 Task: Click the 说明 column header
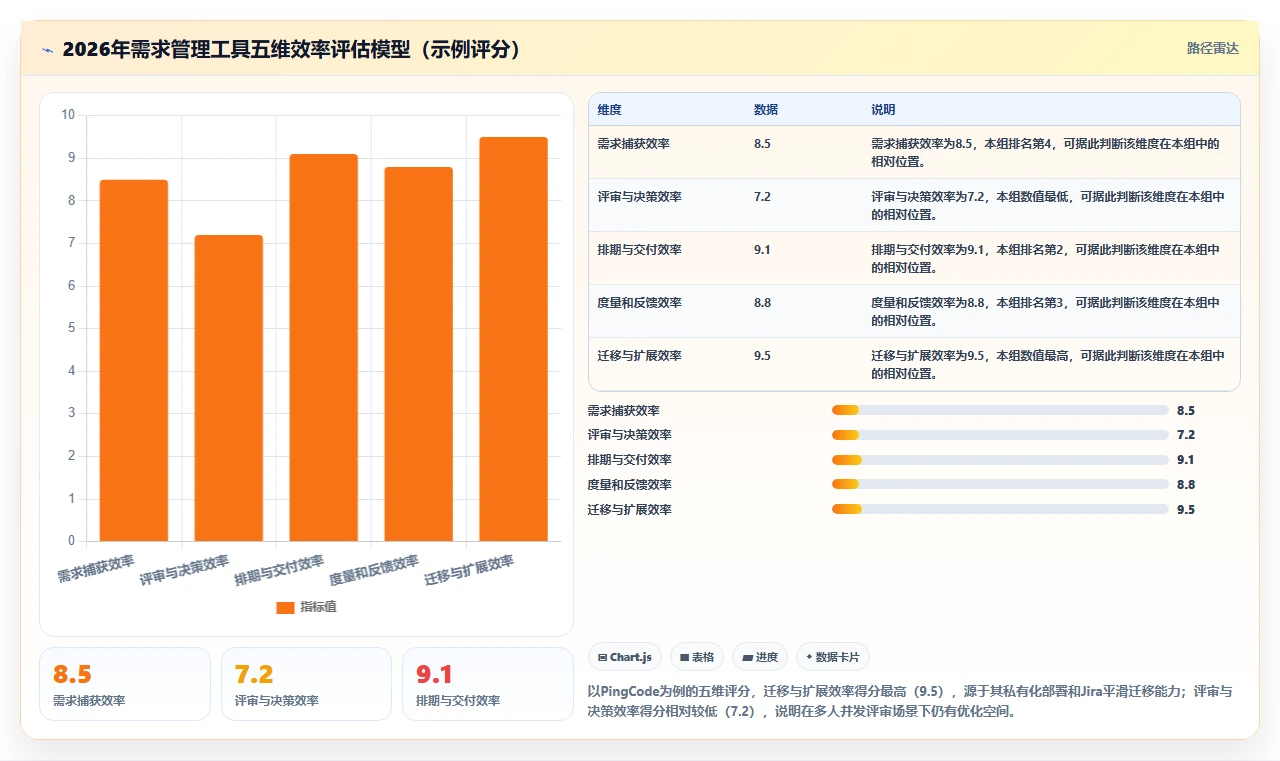(883, 110)
